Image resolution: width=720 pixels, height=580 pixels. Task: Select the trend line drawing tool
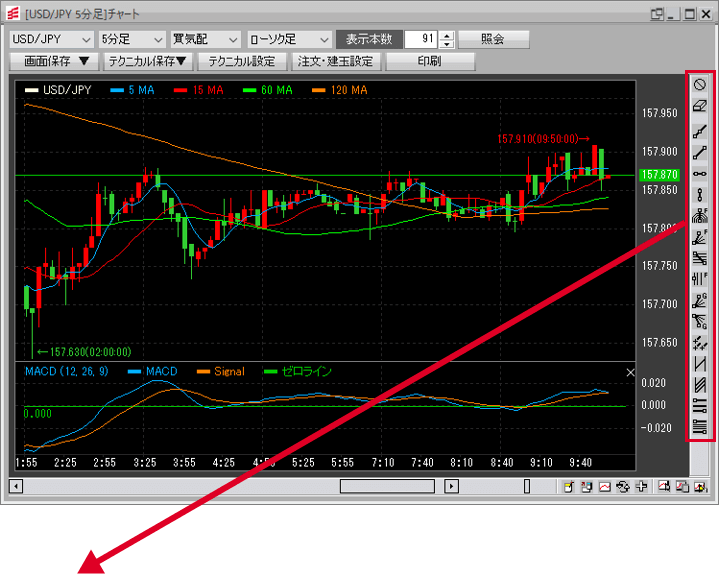coord(700,152)
